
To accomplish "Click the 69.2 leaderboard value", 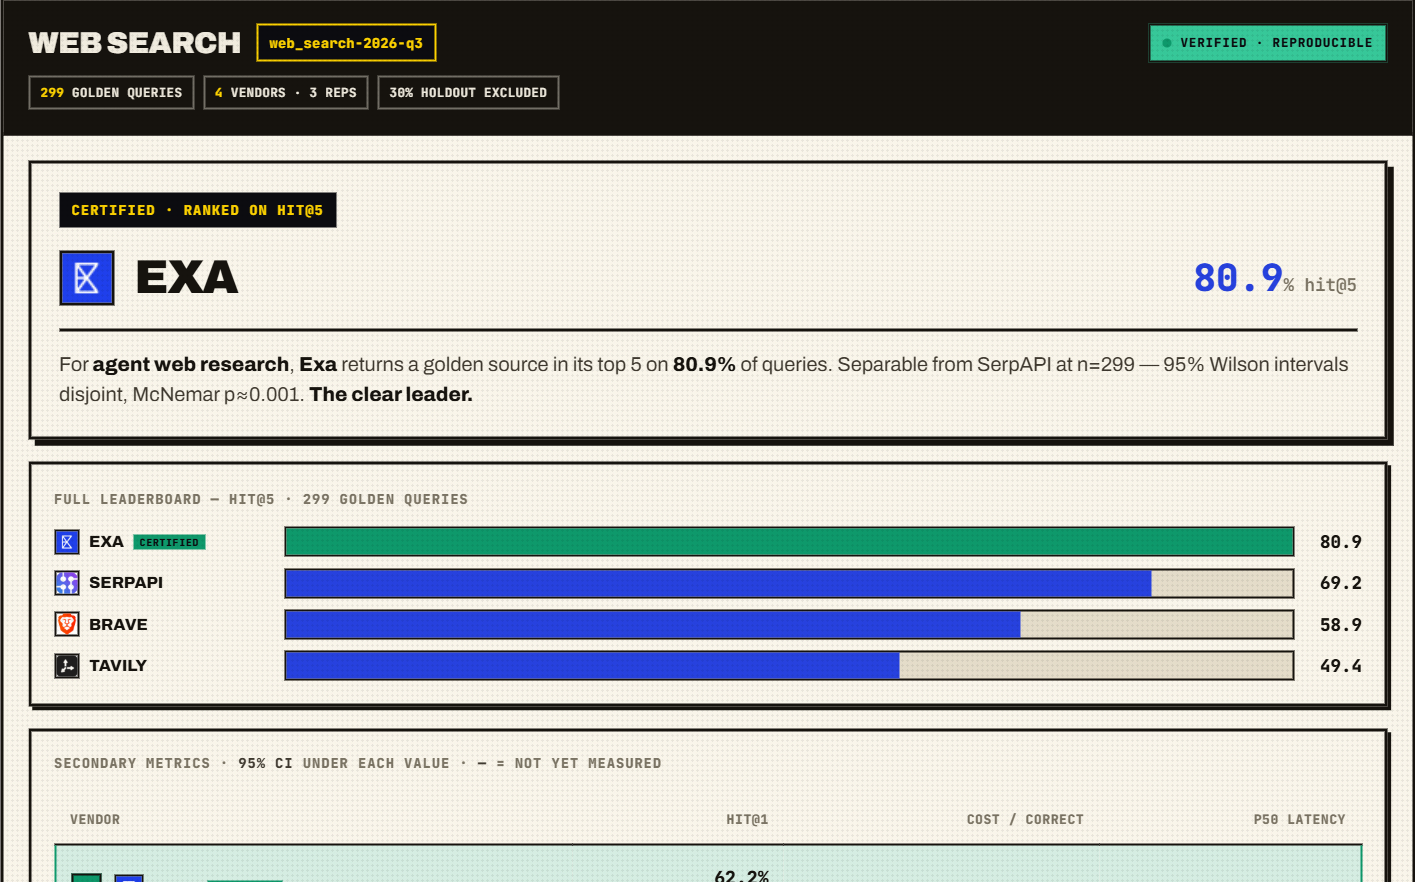I will [x=1341, y=583].
